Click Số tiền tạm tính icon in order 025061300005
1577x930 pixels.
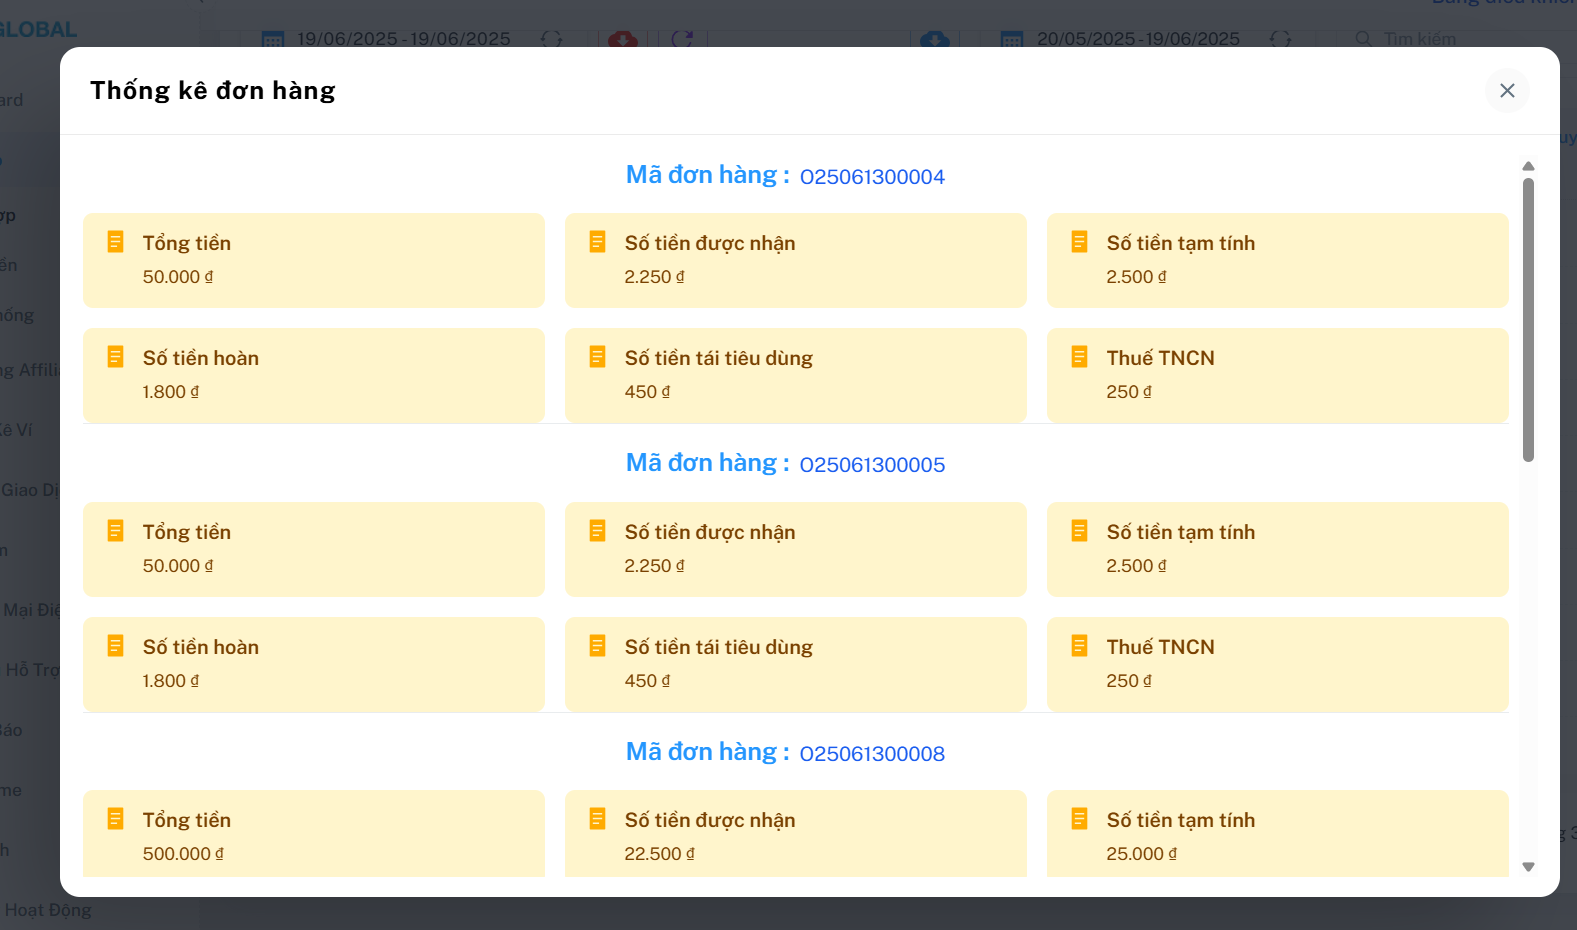[1080, 531]
